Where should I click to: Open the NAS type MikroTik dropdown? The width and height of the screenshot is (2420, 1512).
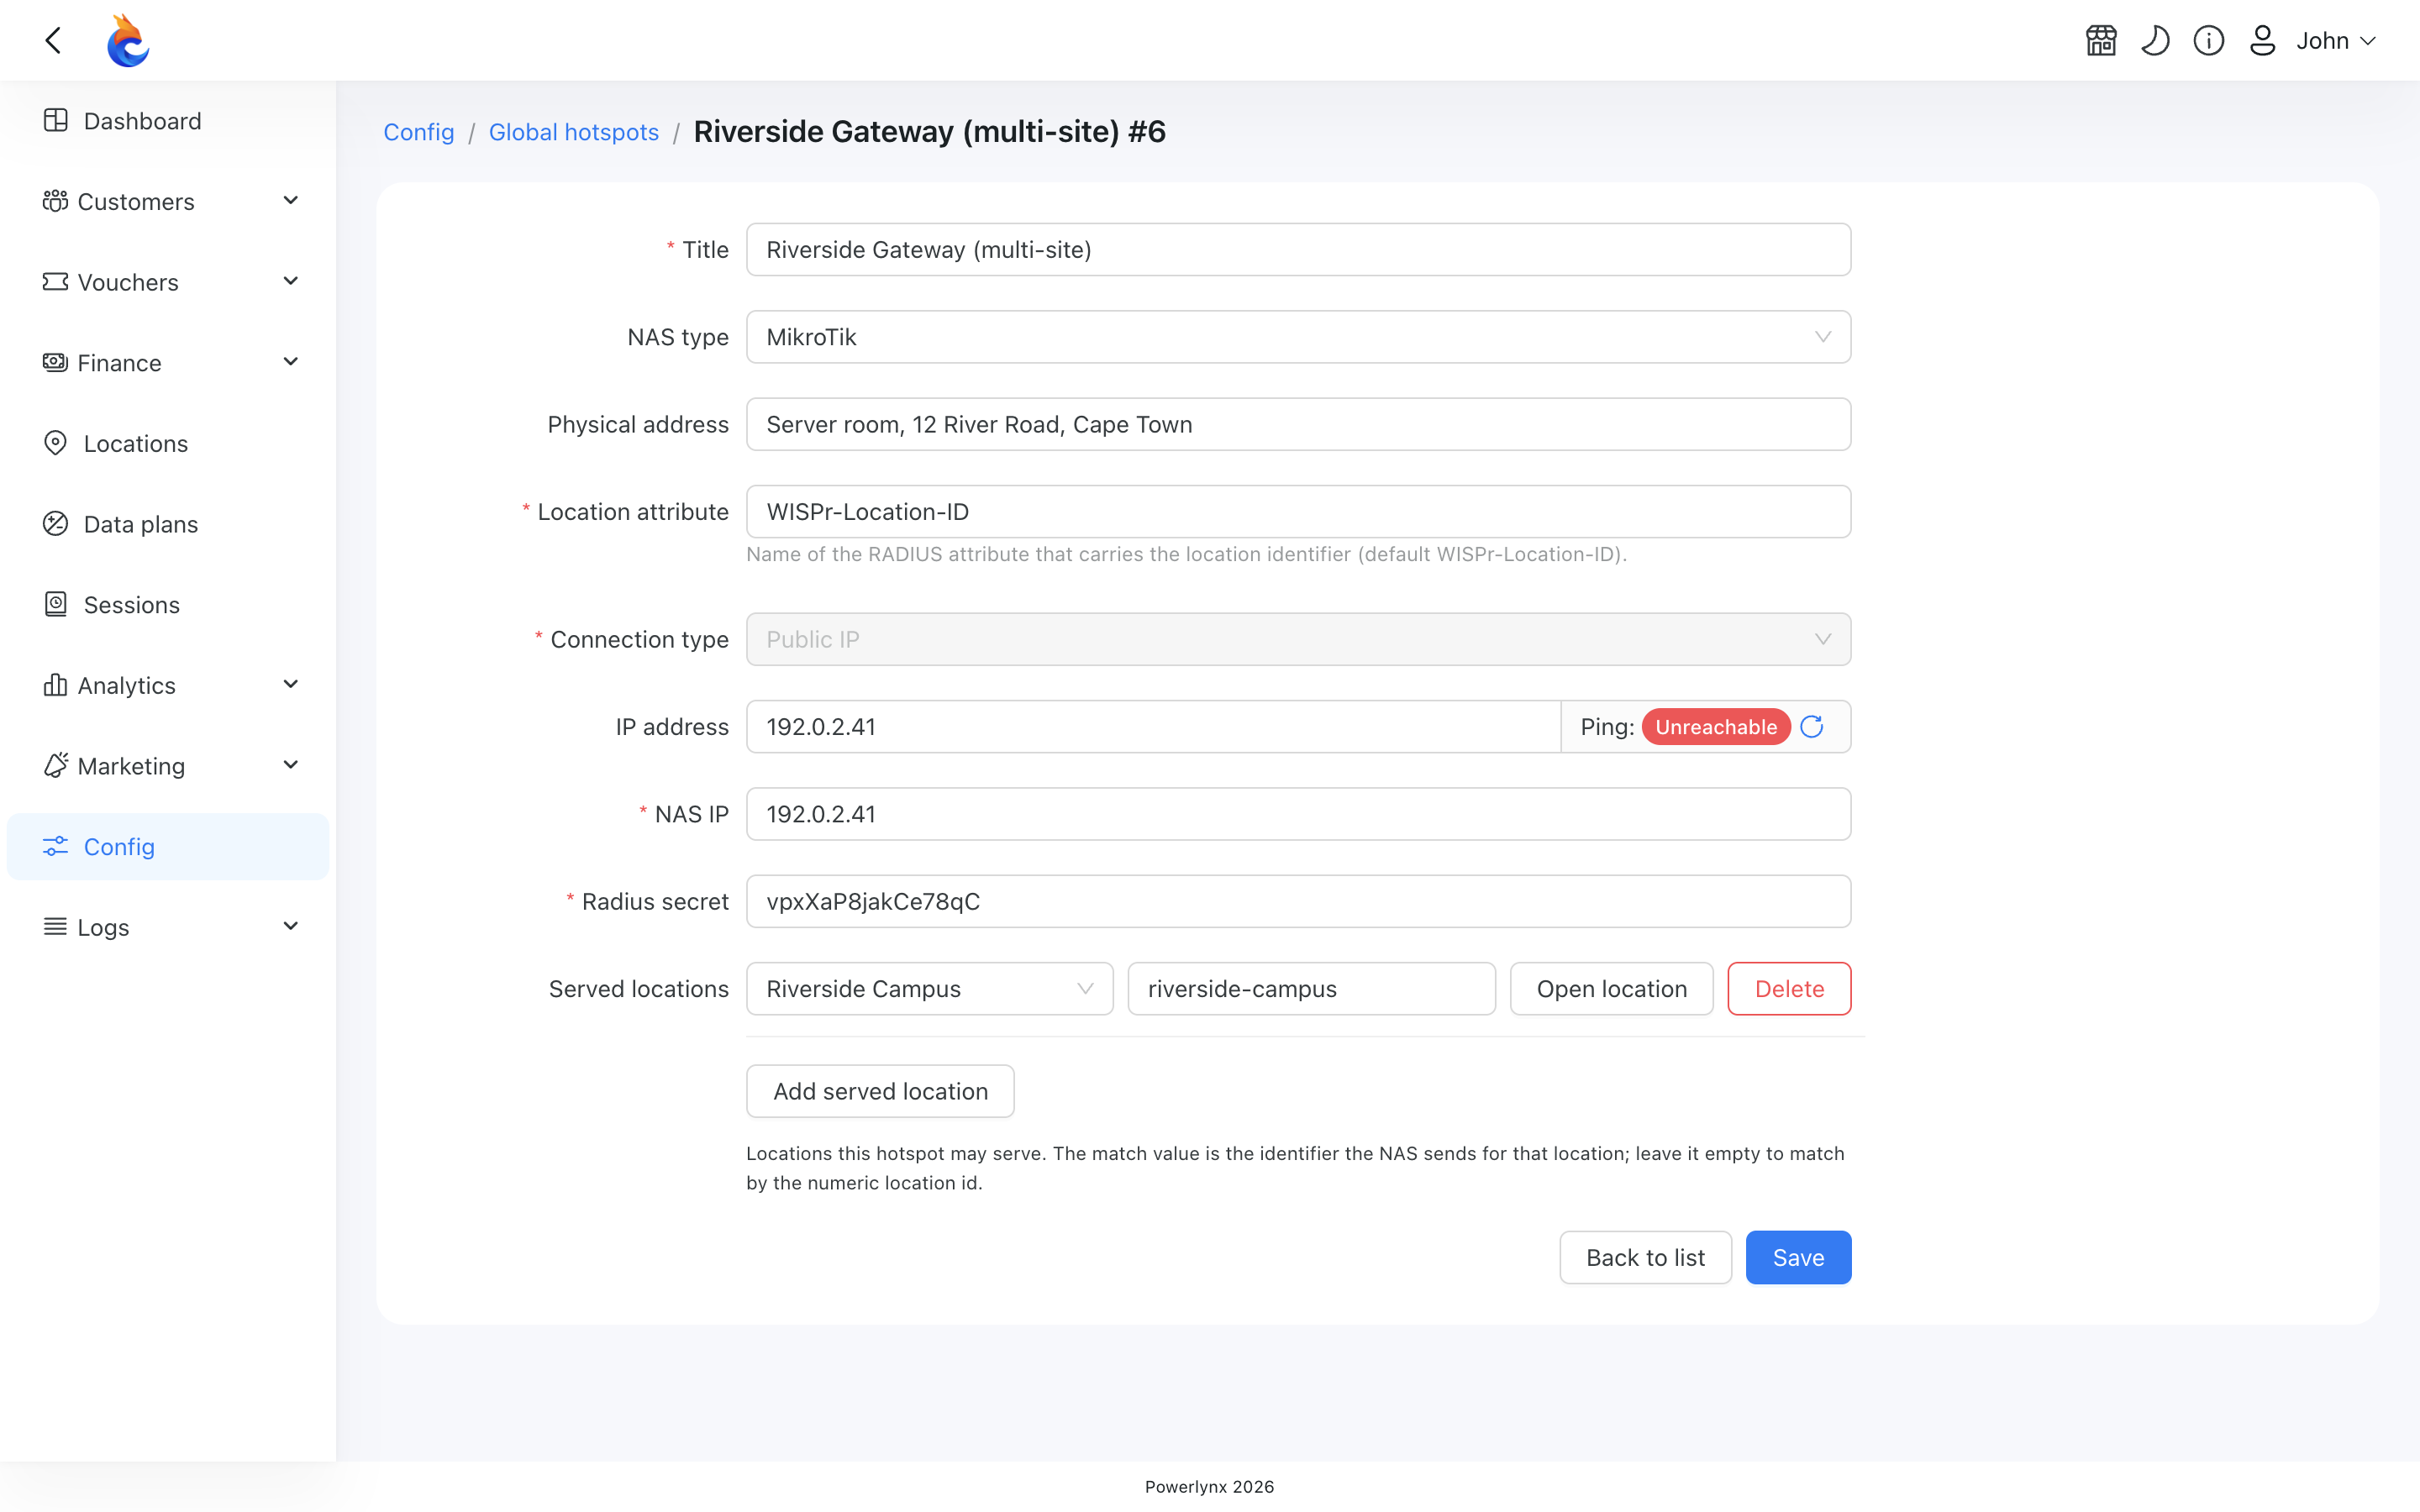(x=1298, y=337)
